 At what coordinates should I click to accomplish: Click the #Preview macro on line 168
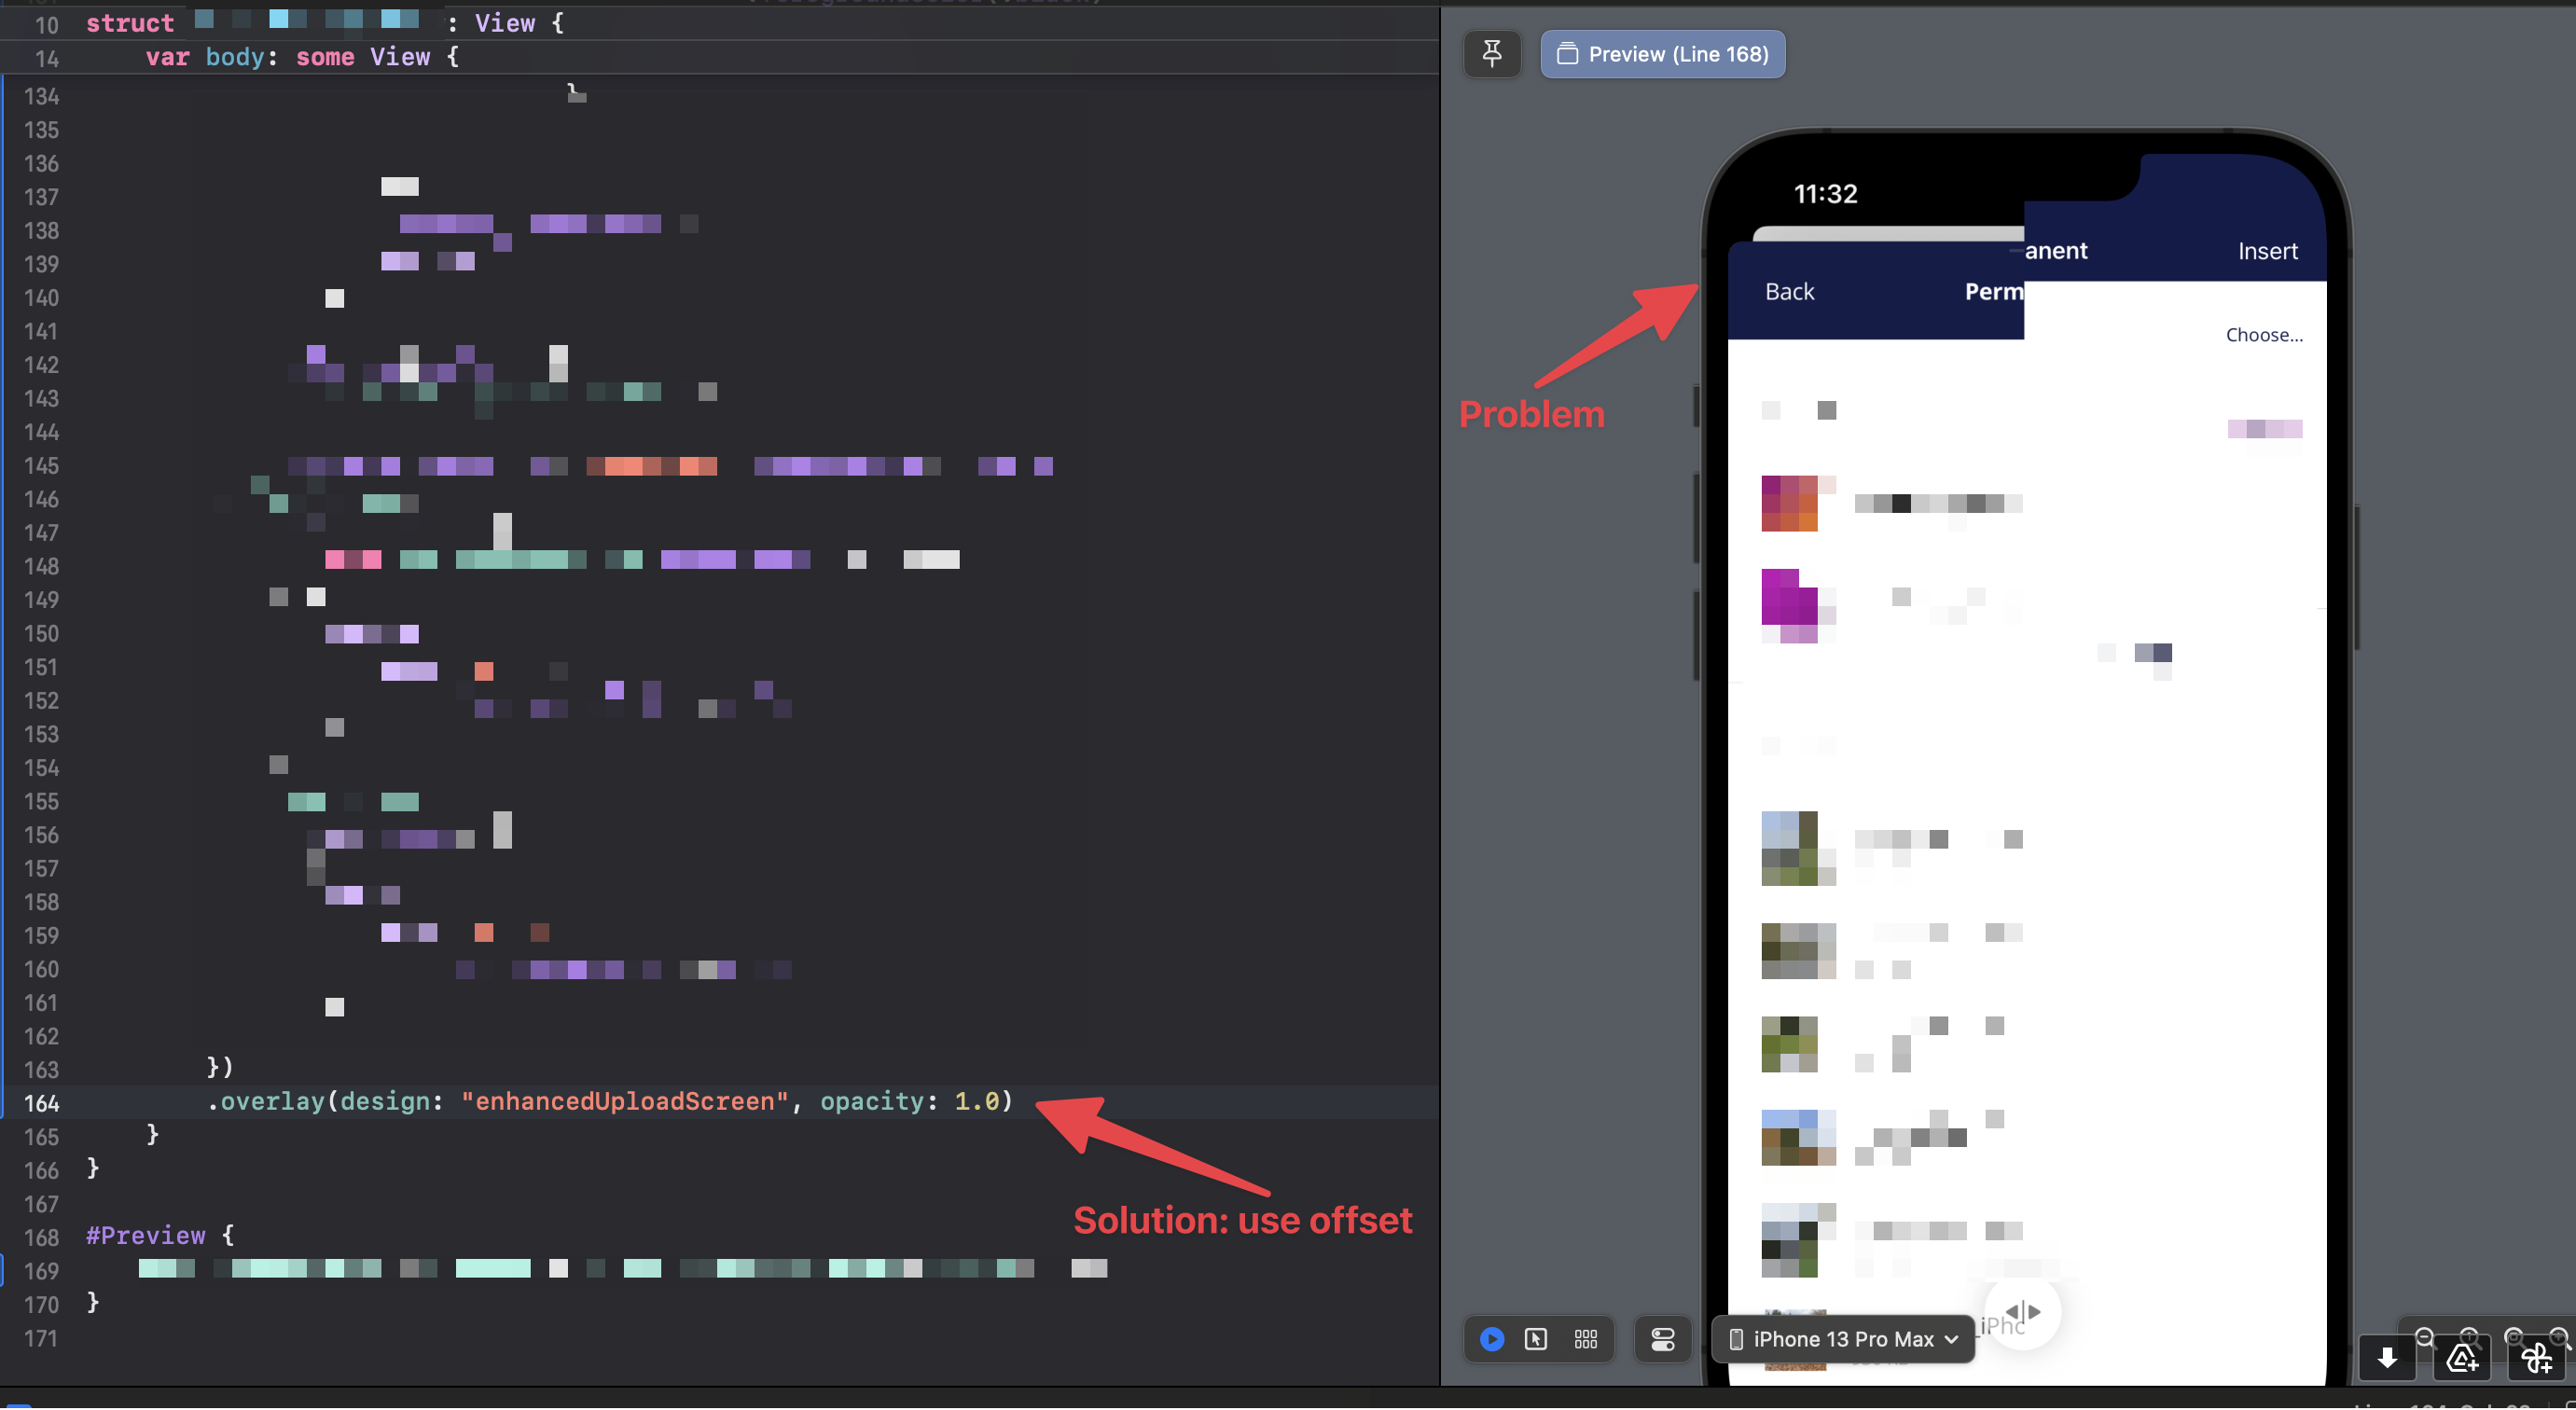[x=146, y=1236]
